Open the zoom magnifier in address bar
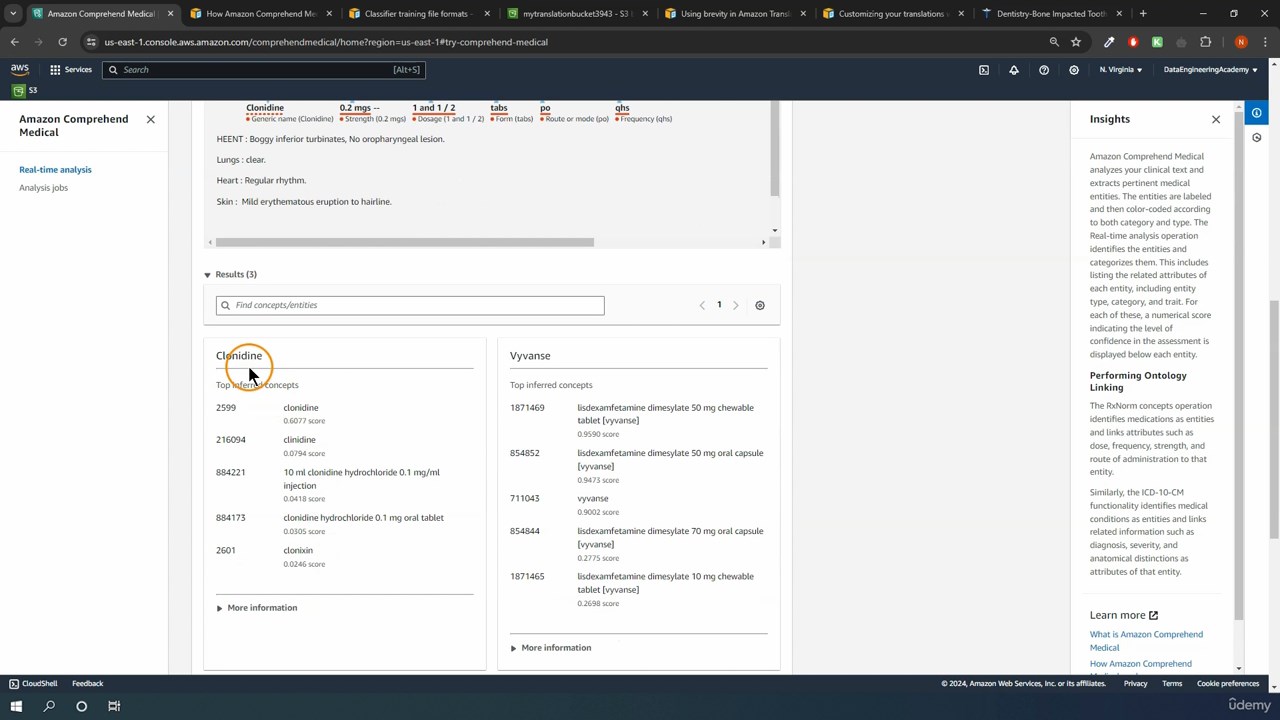This screenshot has height=720, width=1280. click(1054, 42)
